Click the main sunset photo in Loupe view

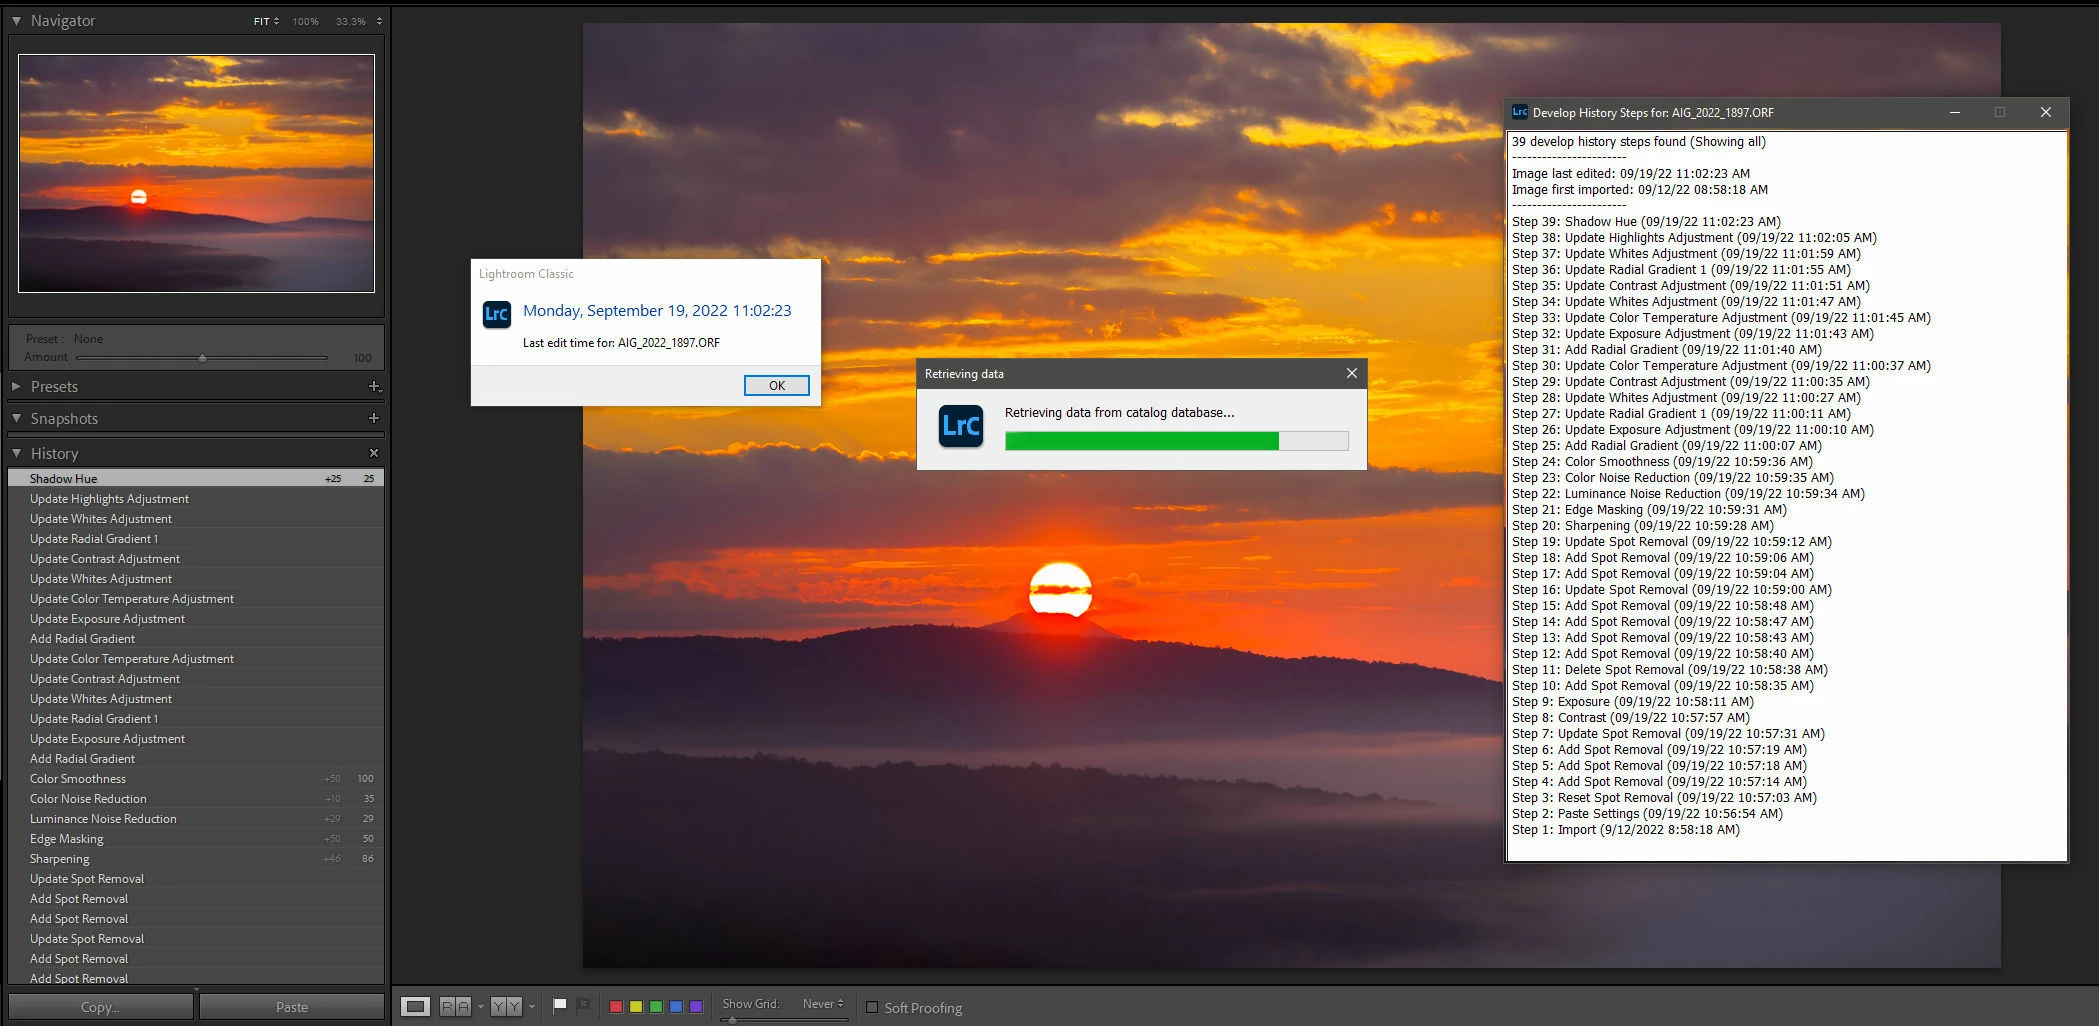pos(1291,495)
